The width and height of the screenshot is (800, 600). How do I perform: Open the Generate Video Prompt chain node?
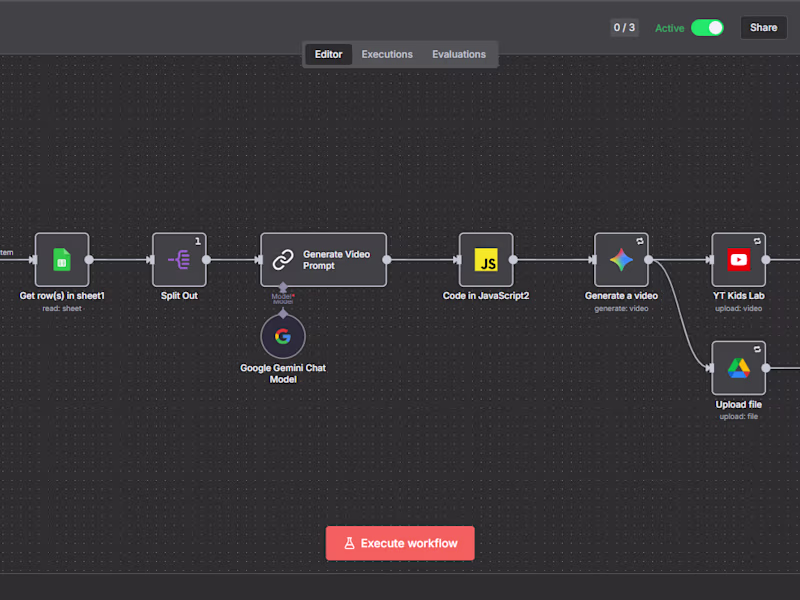[x=322, y=259]
